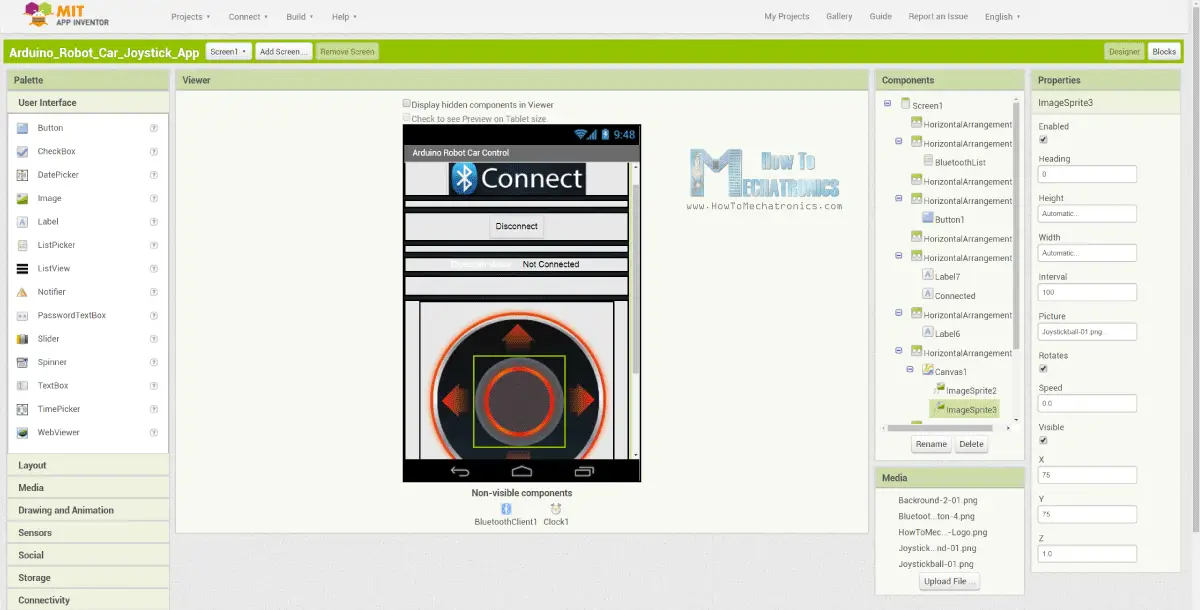This screenshot has width=1200, height=610.
Task: Open the Build menu
Action: [297, 16]
